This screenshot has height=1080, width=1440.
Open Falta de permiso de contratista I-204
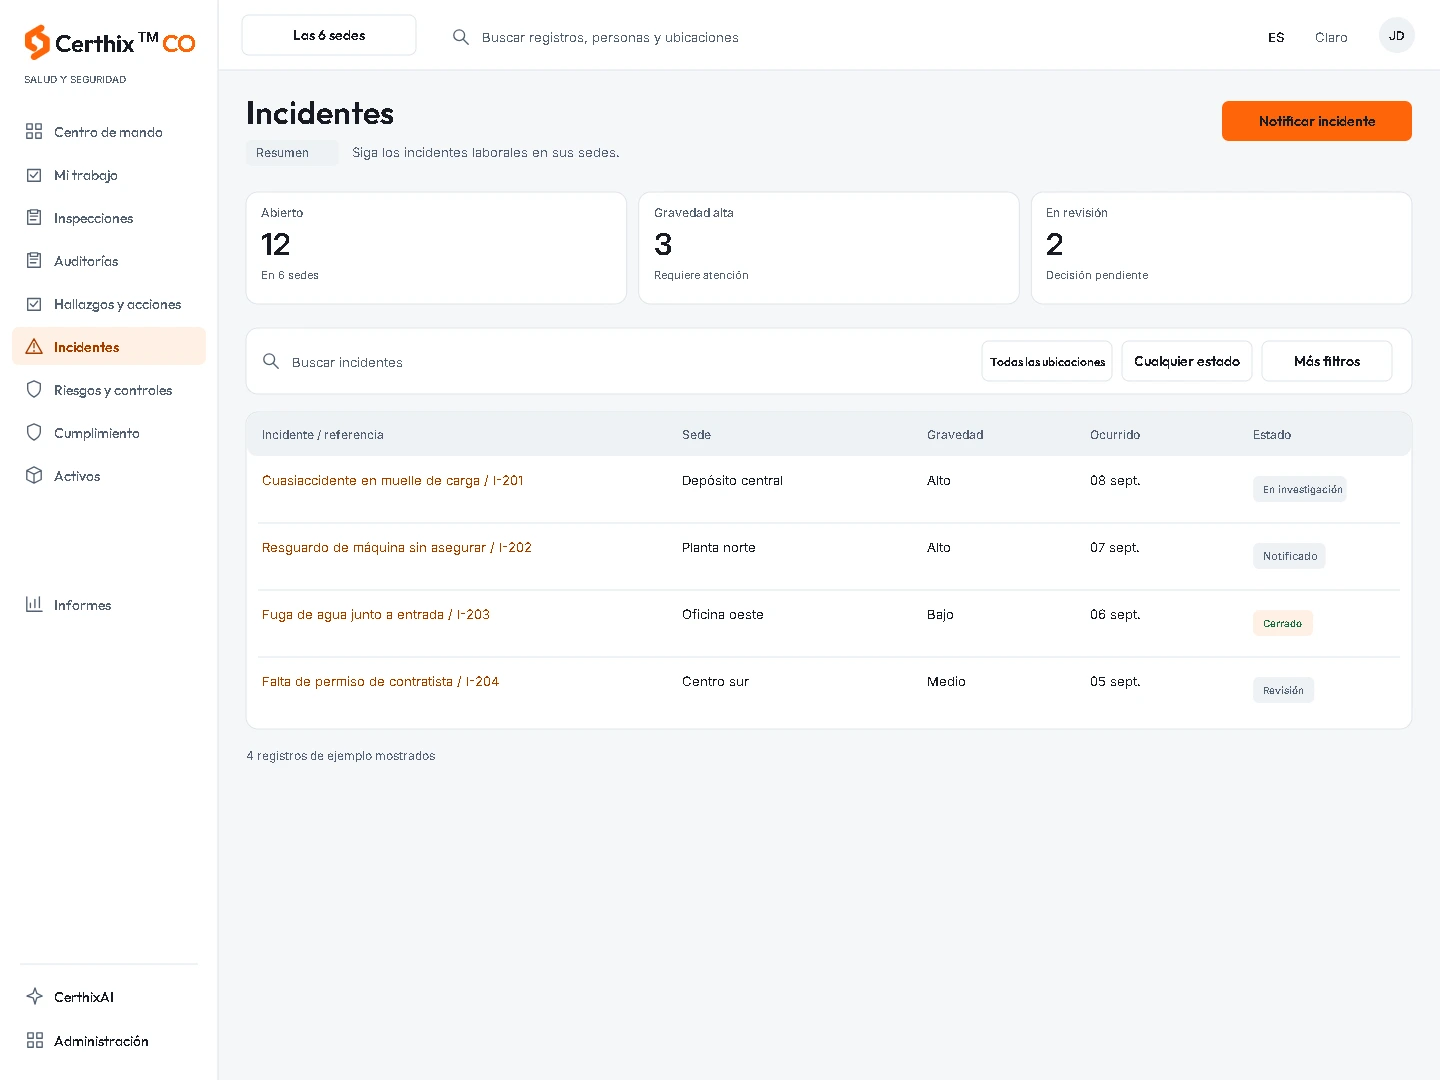380,682
